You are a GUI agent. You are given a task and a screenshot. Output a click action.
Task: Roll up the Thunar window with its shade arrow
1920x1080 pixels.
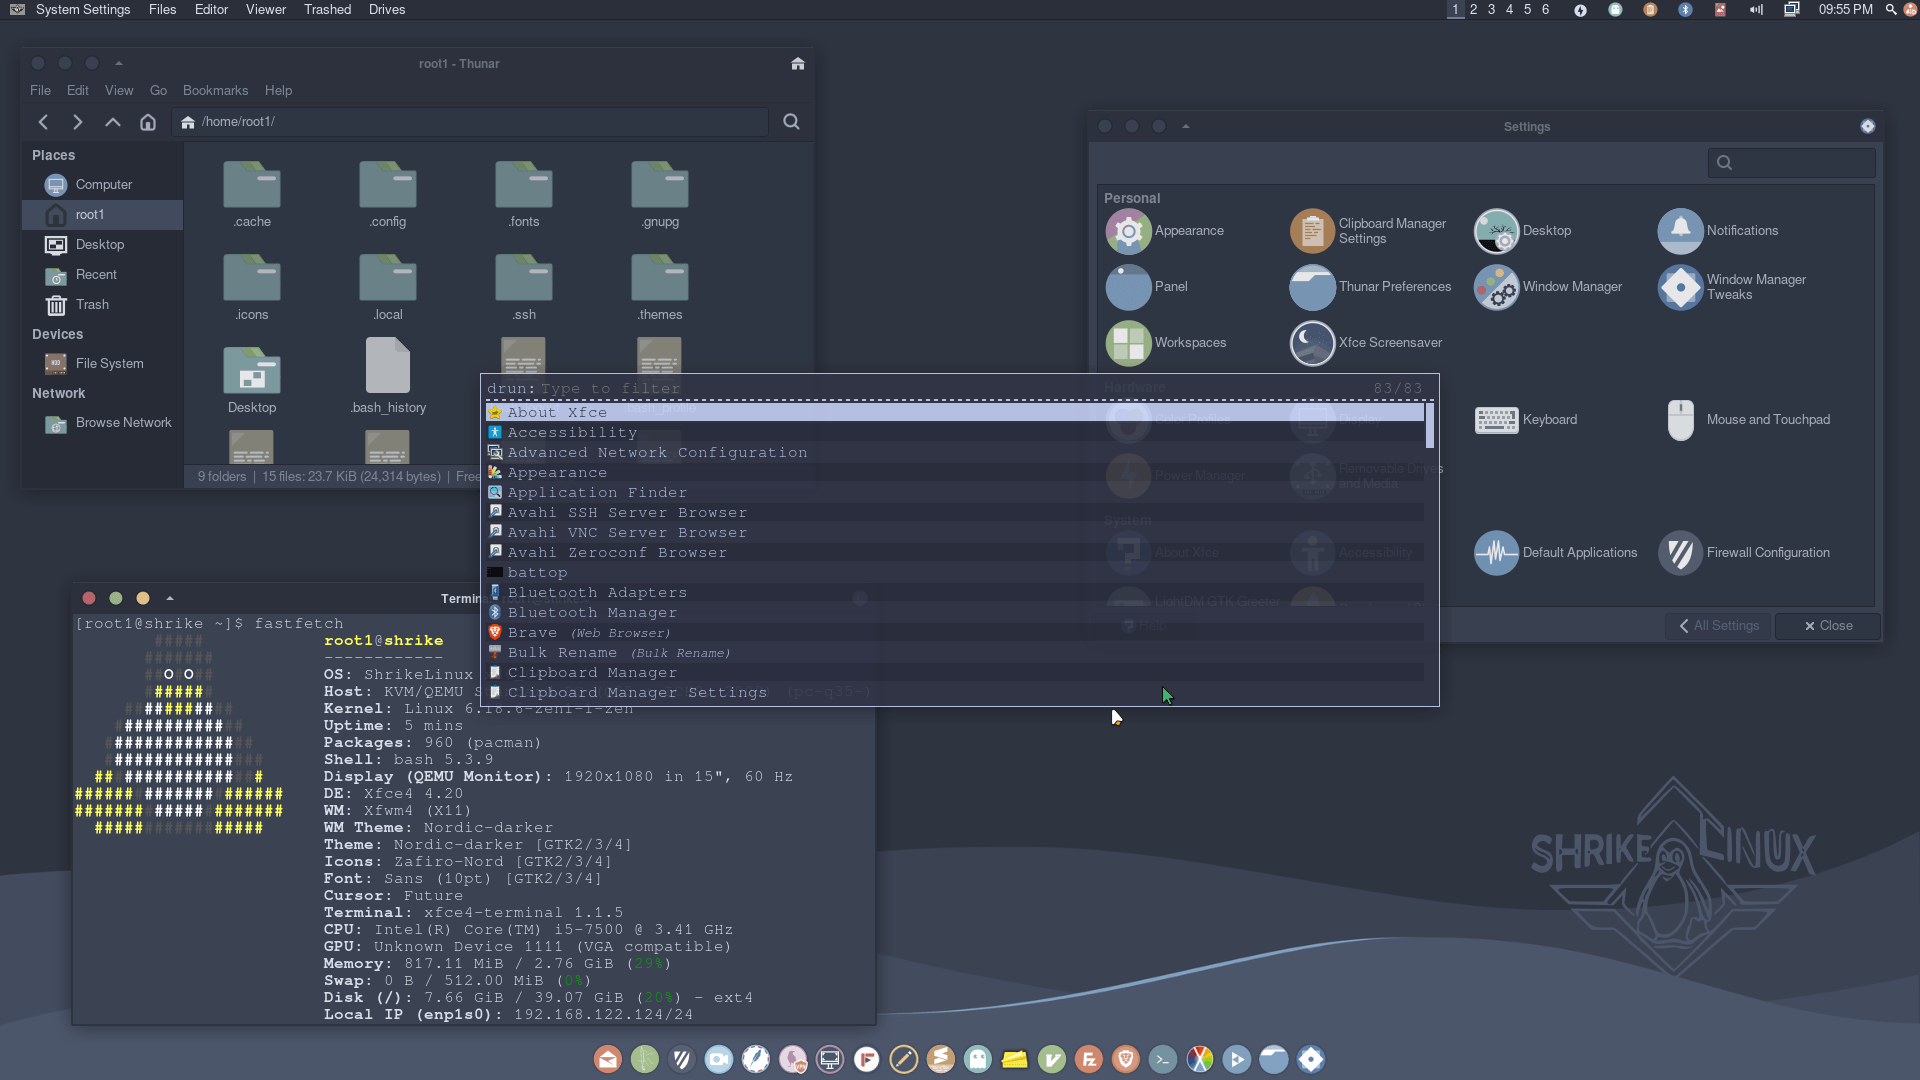[x=119, y=62]
